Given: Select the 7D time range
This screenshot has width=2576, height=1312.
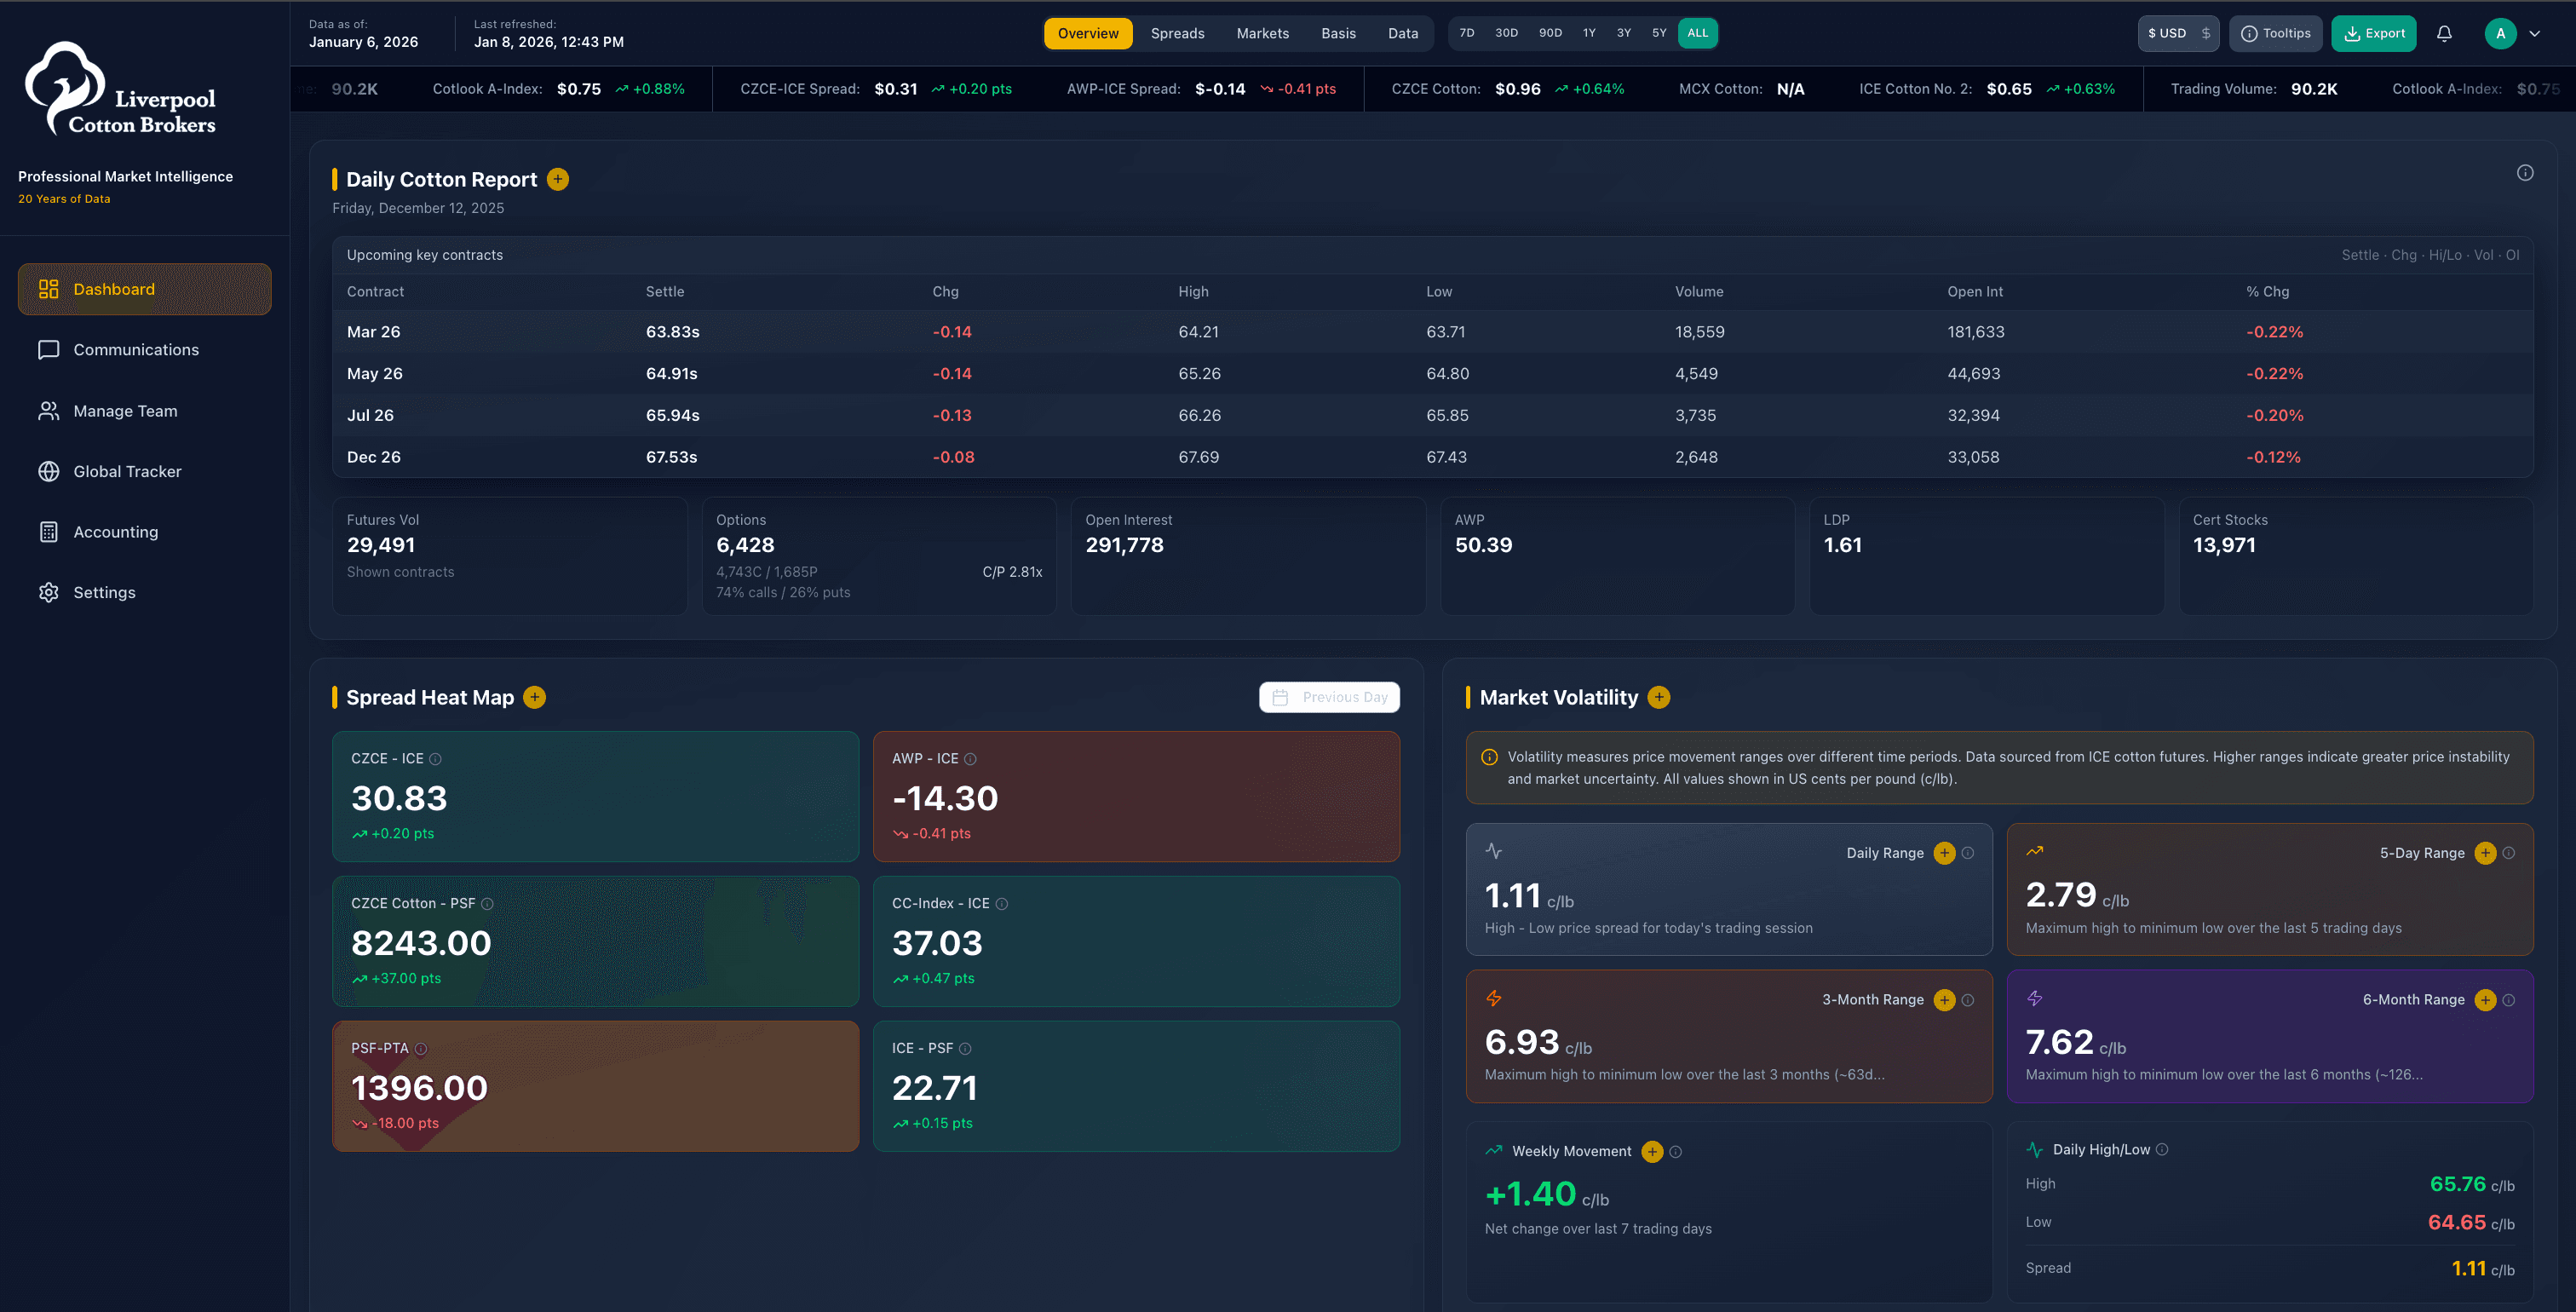Looking at the screenshot, I should click(1467, 33).
